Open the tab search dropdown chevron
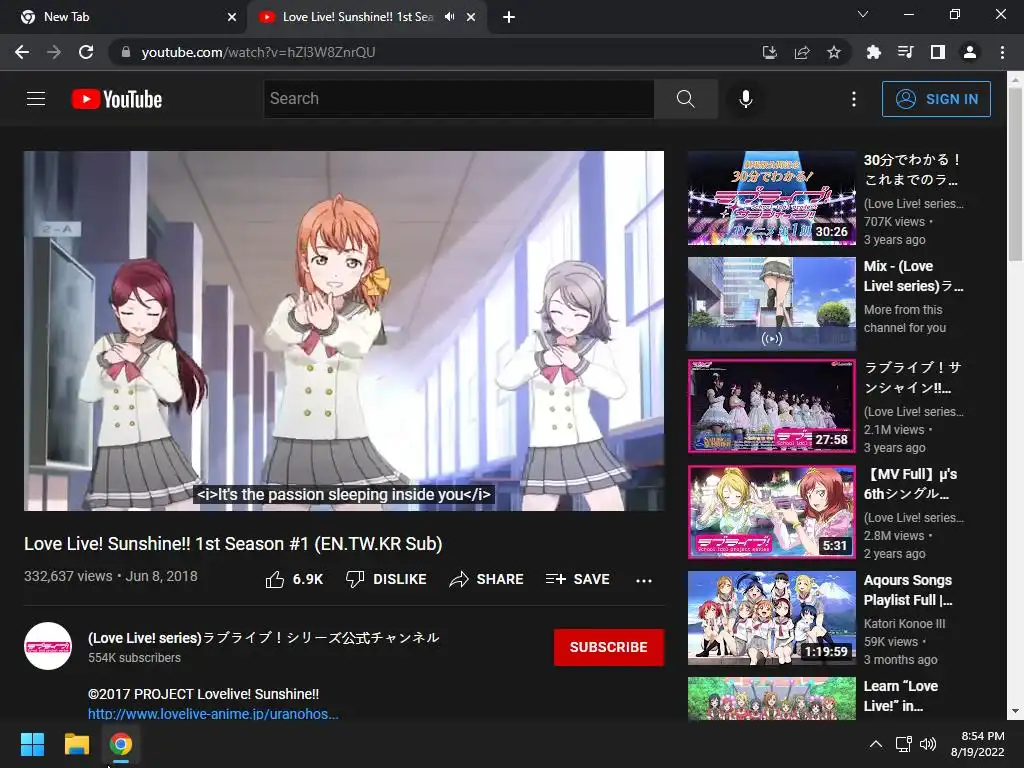Viewport: 1024px width, 768px height. [x=863, y=14]
